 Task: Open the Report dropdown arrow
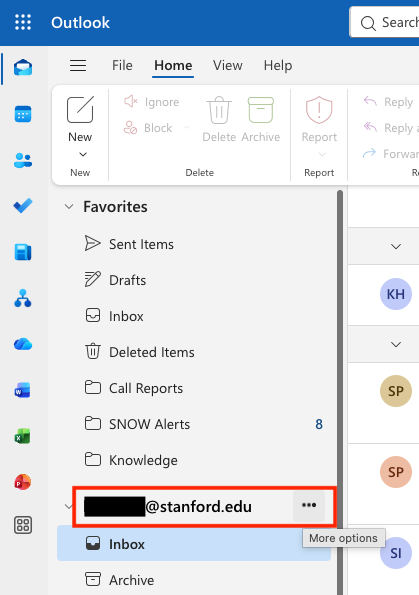click(x=322, y=154)
